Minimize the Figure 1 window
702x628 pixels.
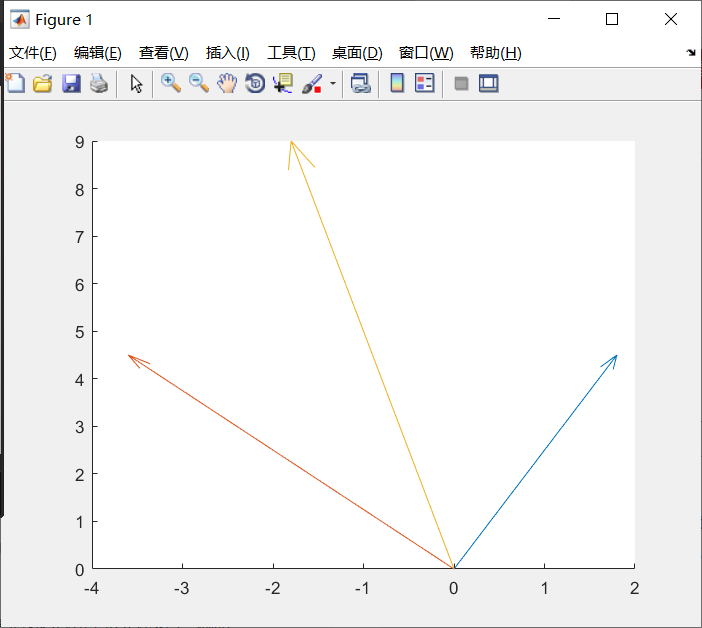tap(554, 19)
